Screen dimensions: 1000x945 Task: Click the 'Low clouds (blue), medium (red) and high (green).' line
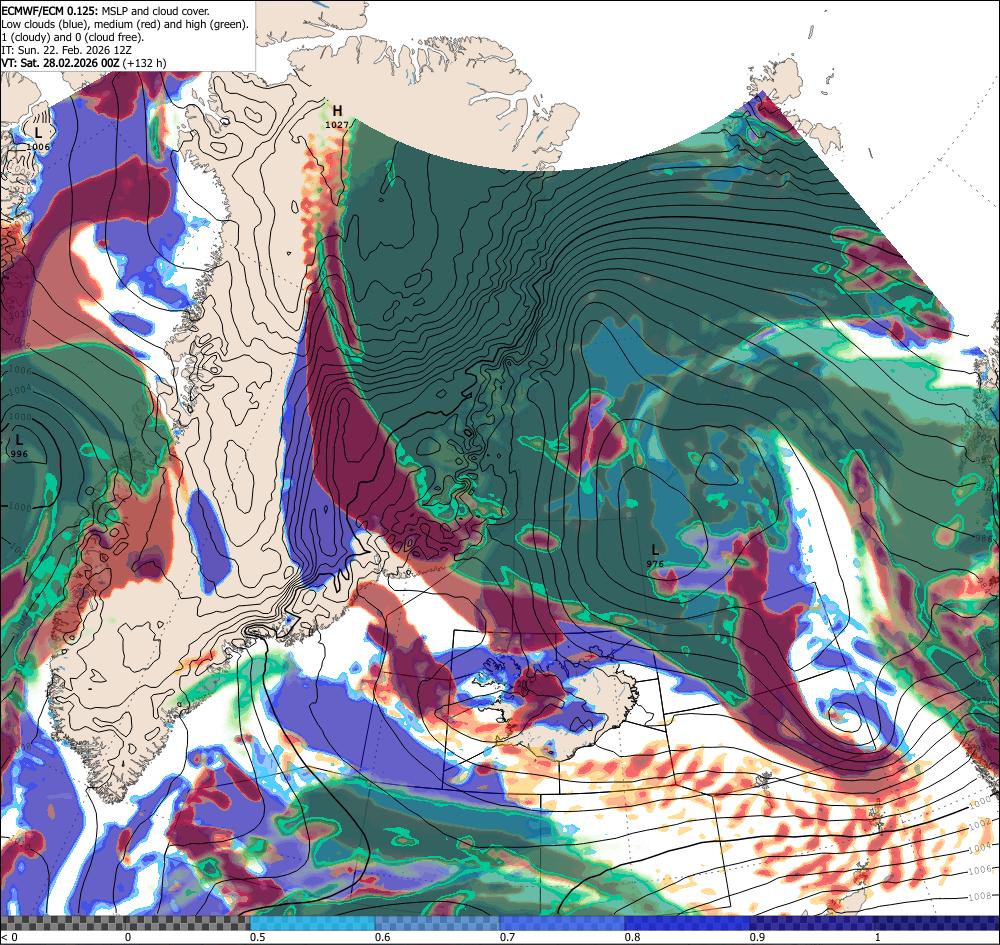(x=125, y=24)
